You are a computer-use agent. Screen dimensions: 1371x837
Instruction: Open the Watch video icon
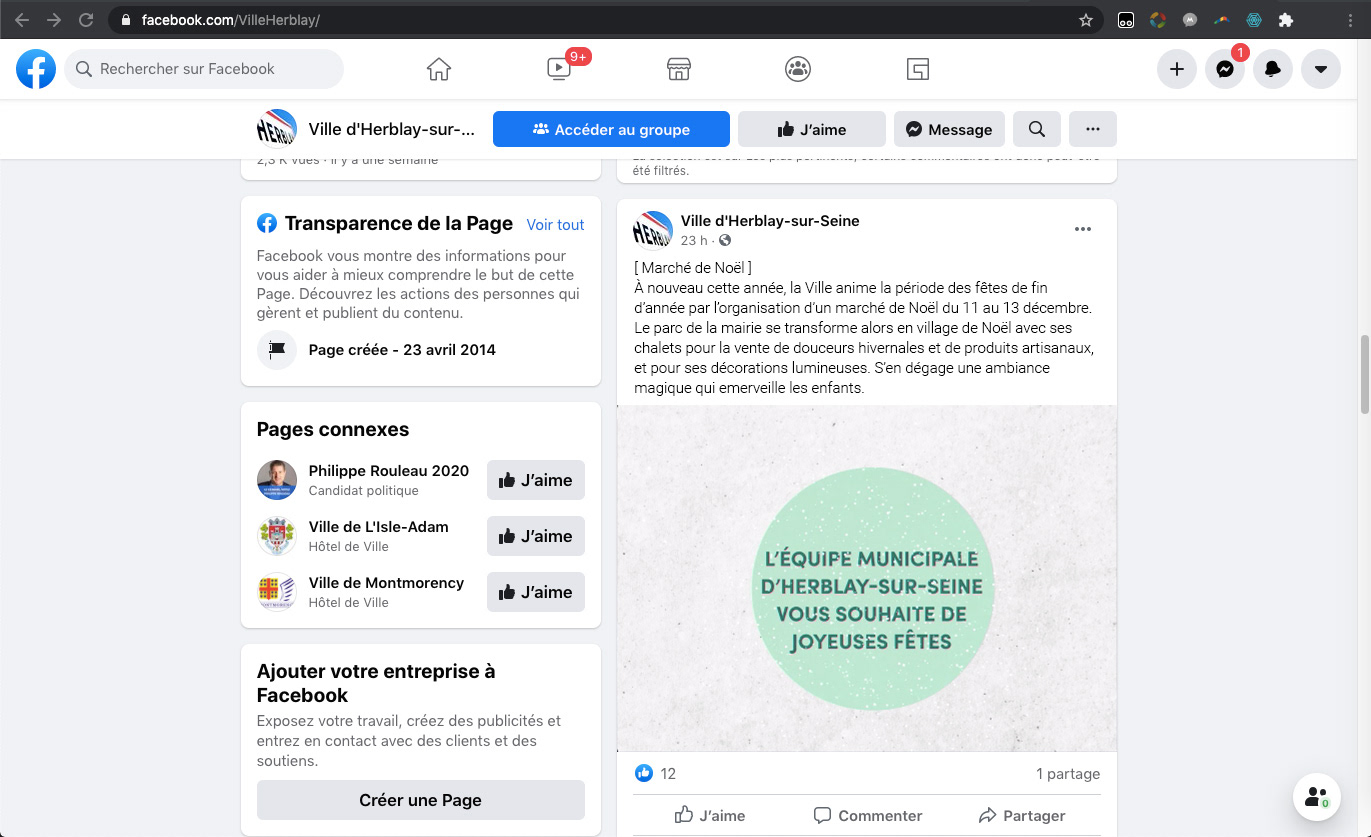(x=559, y=69)
